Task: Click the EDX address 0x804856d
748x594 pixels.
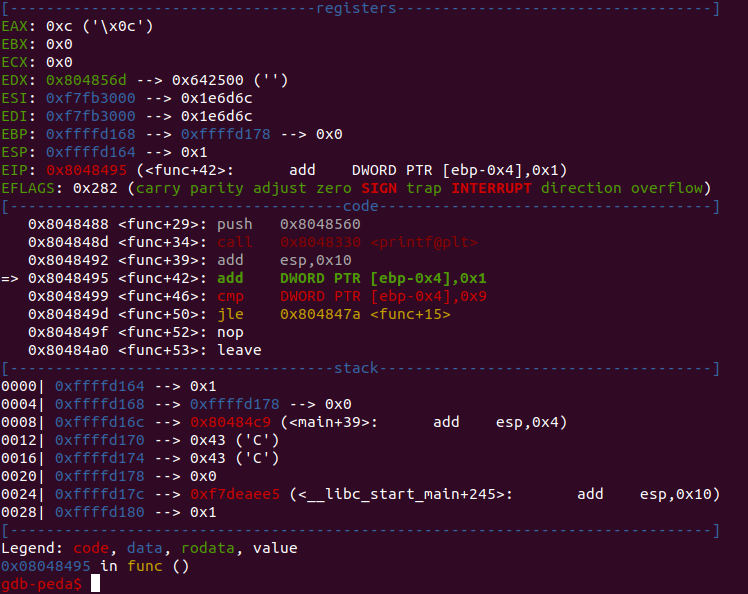Action: pos(86,80)
